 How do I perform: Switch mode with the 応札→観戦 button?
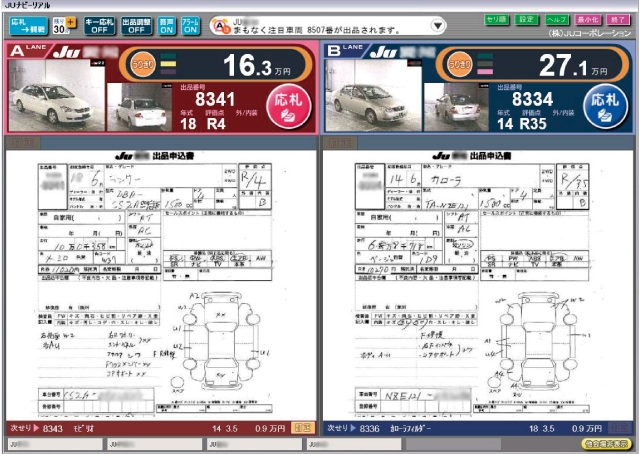click(29, 26)
